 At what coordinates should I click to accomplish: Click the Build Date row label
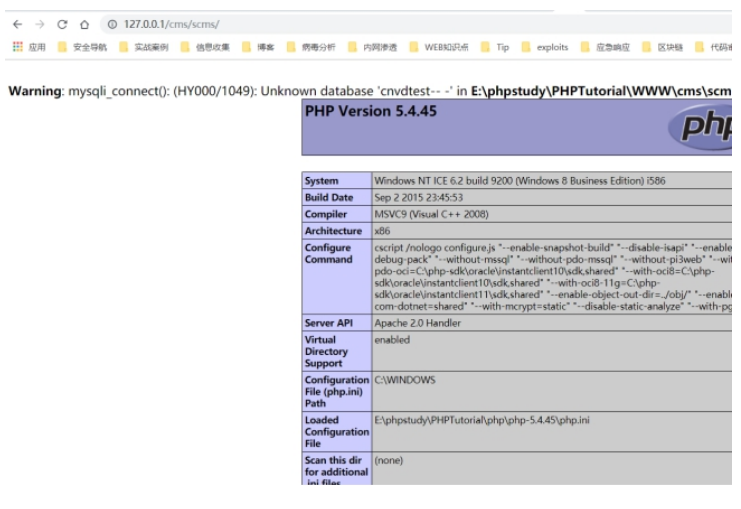coord(329,197)
